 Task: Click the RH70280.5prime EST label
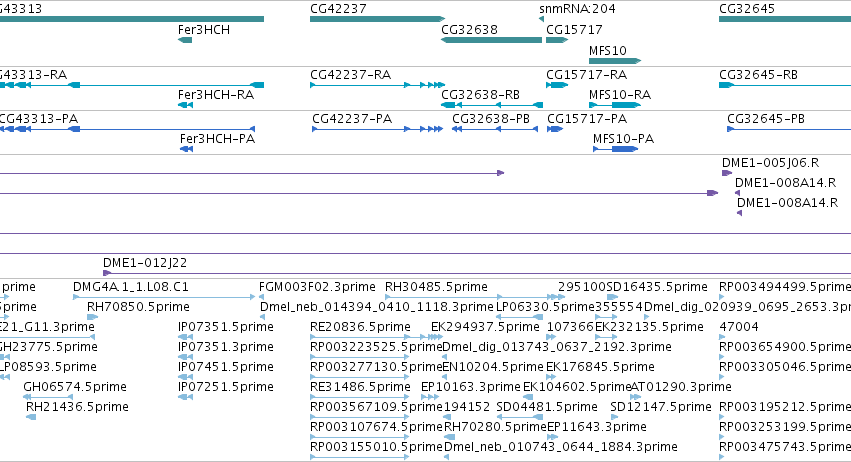click(x=495, y=427)
